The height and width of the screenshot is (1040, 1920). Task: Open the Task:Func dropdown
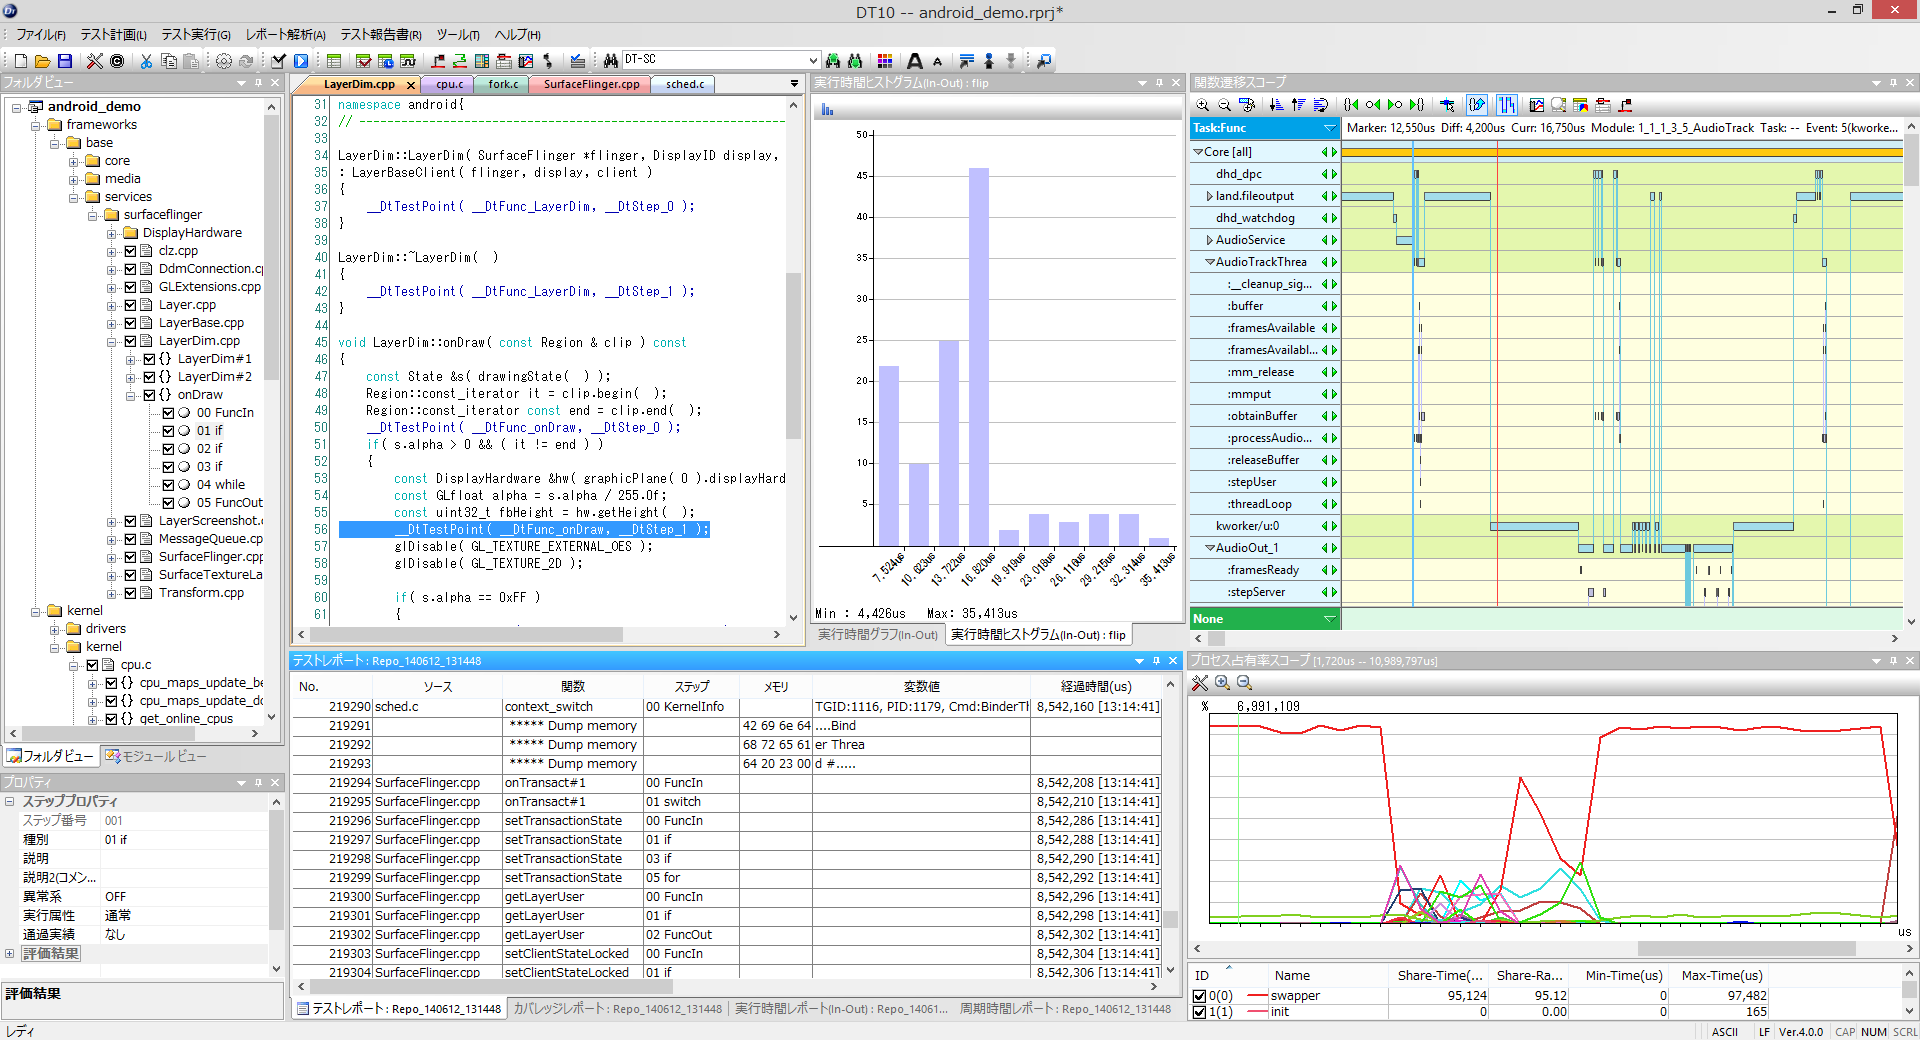pyautogui.click(x=1329, y=128)
